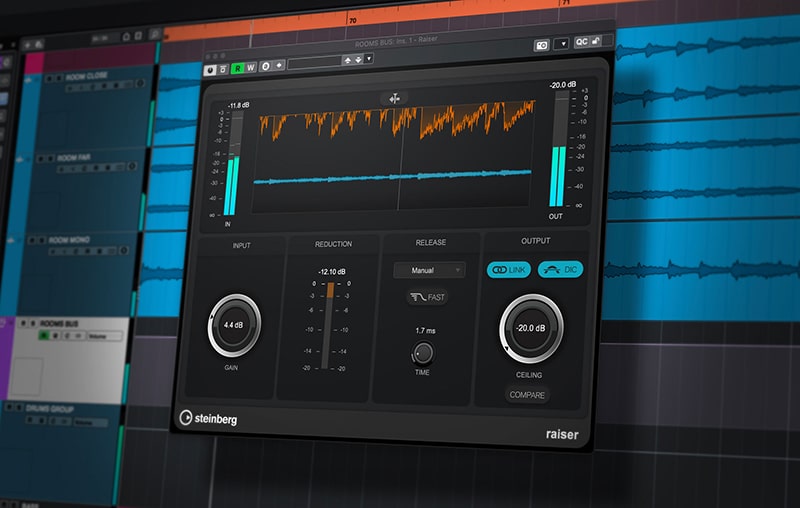Click the camera snapshot icon in plugin header
Viewport: 800px width, 508px height.
click(x=541, y=45)
